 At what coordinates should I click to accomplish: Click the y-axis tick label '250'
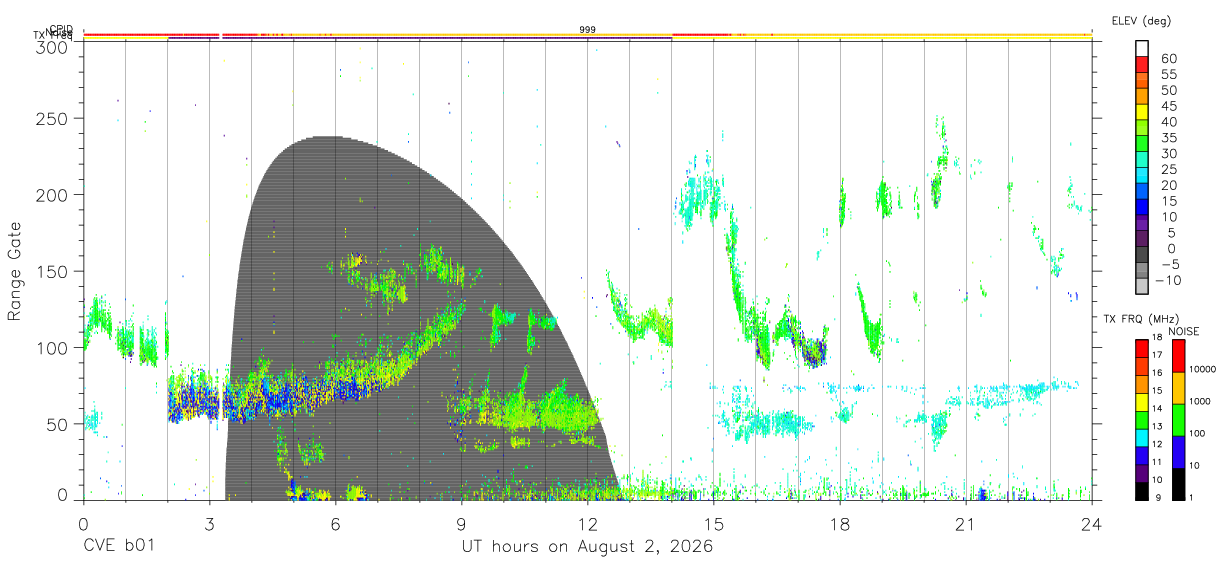click(51, 118)
